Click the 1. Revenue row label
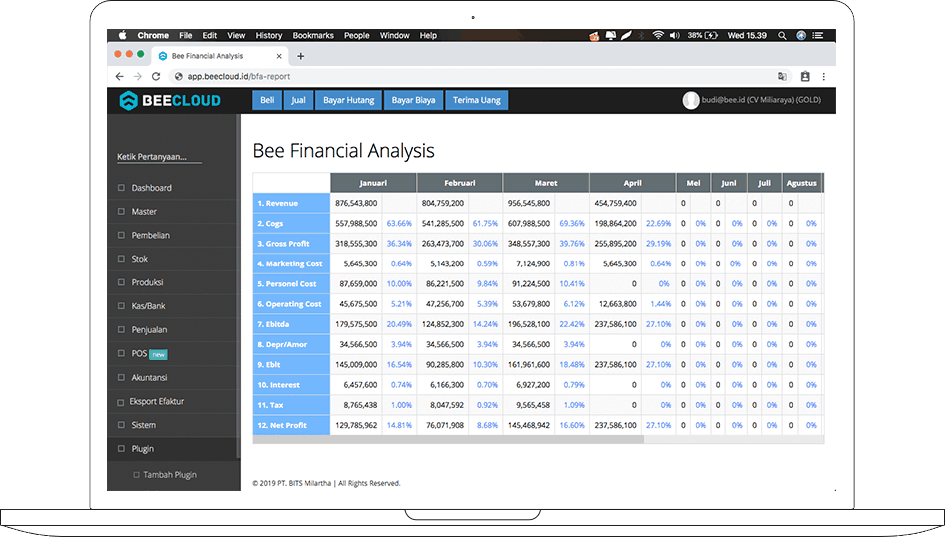The width and height of the screenshot is (945, 537). coord(291,203)
